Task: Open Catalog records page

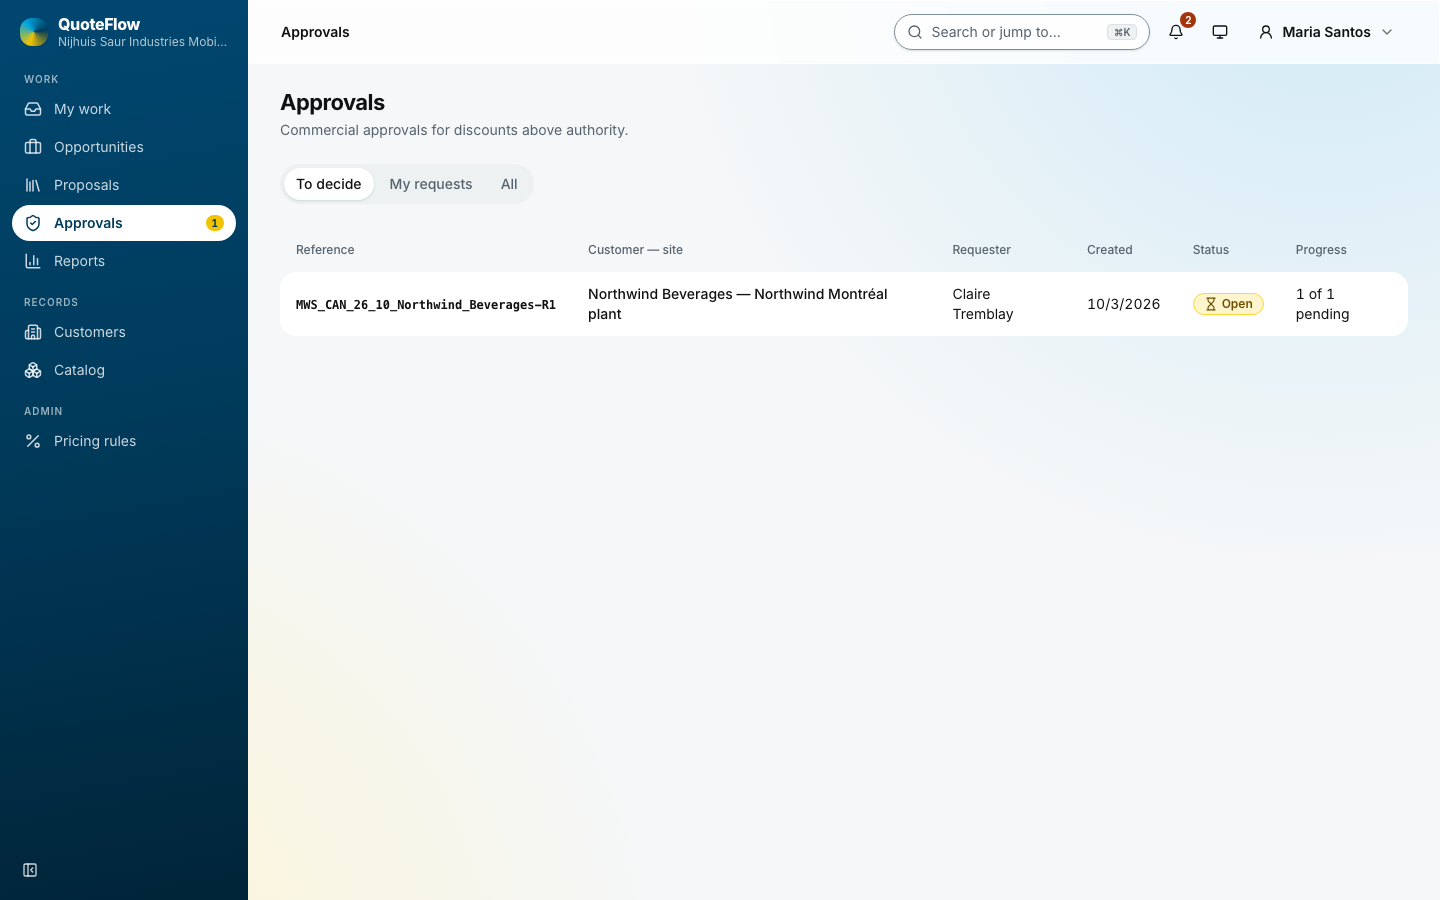Action: [124, 370]
